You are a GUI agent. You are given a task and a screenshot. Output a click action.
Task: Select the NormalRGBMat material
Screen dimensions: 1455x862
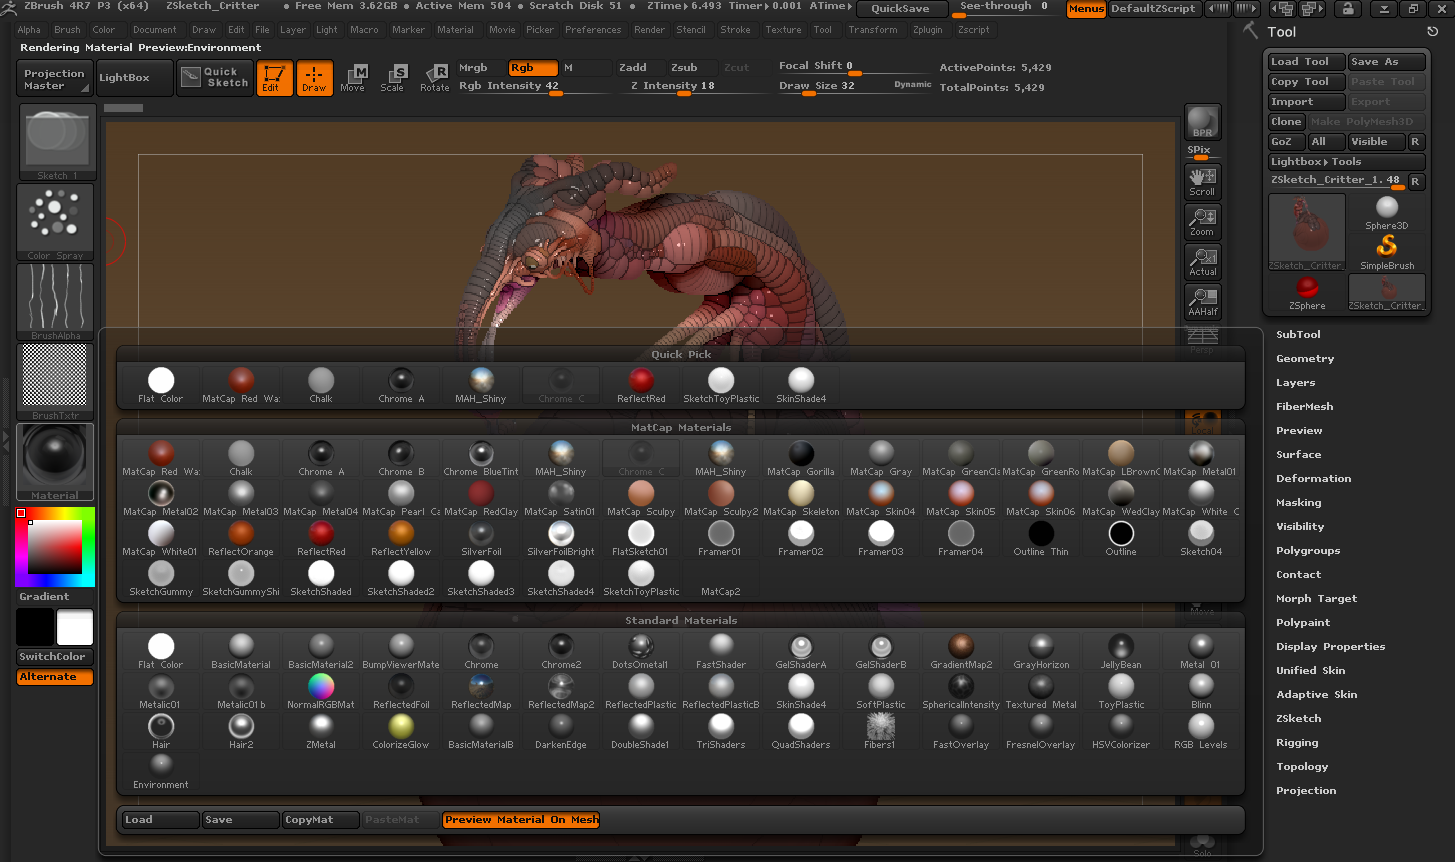tap(321, 692)
